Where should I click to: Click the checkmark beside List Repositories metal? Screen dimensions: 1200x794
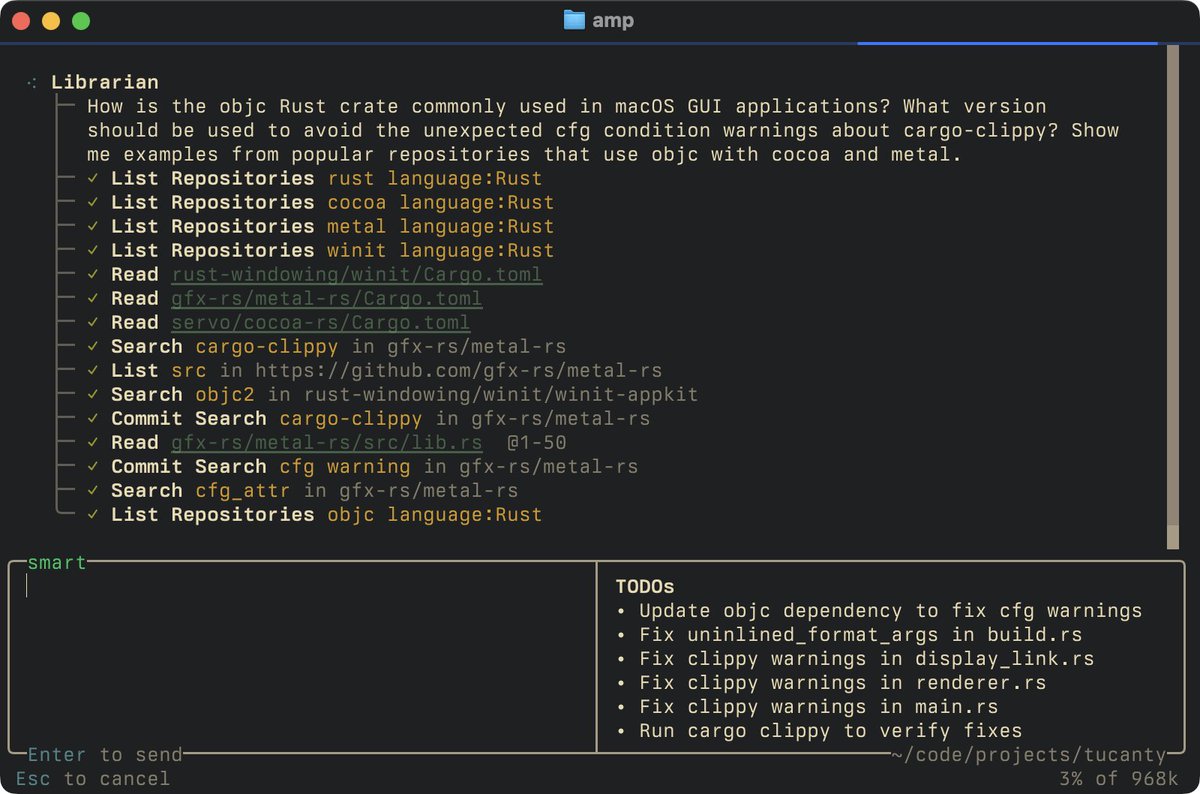[x=93, y=227]
